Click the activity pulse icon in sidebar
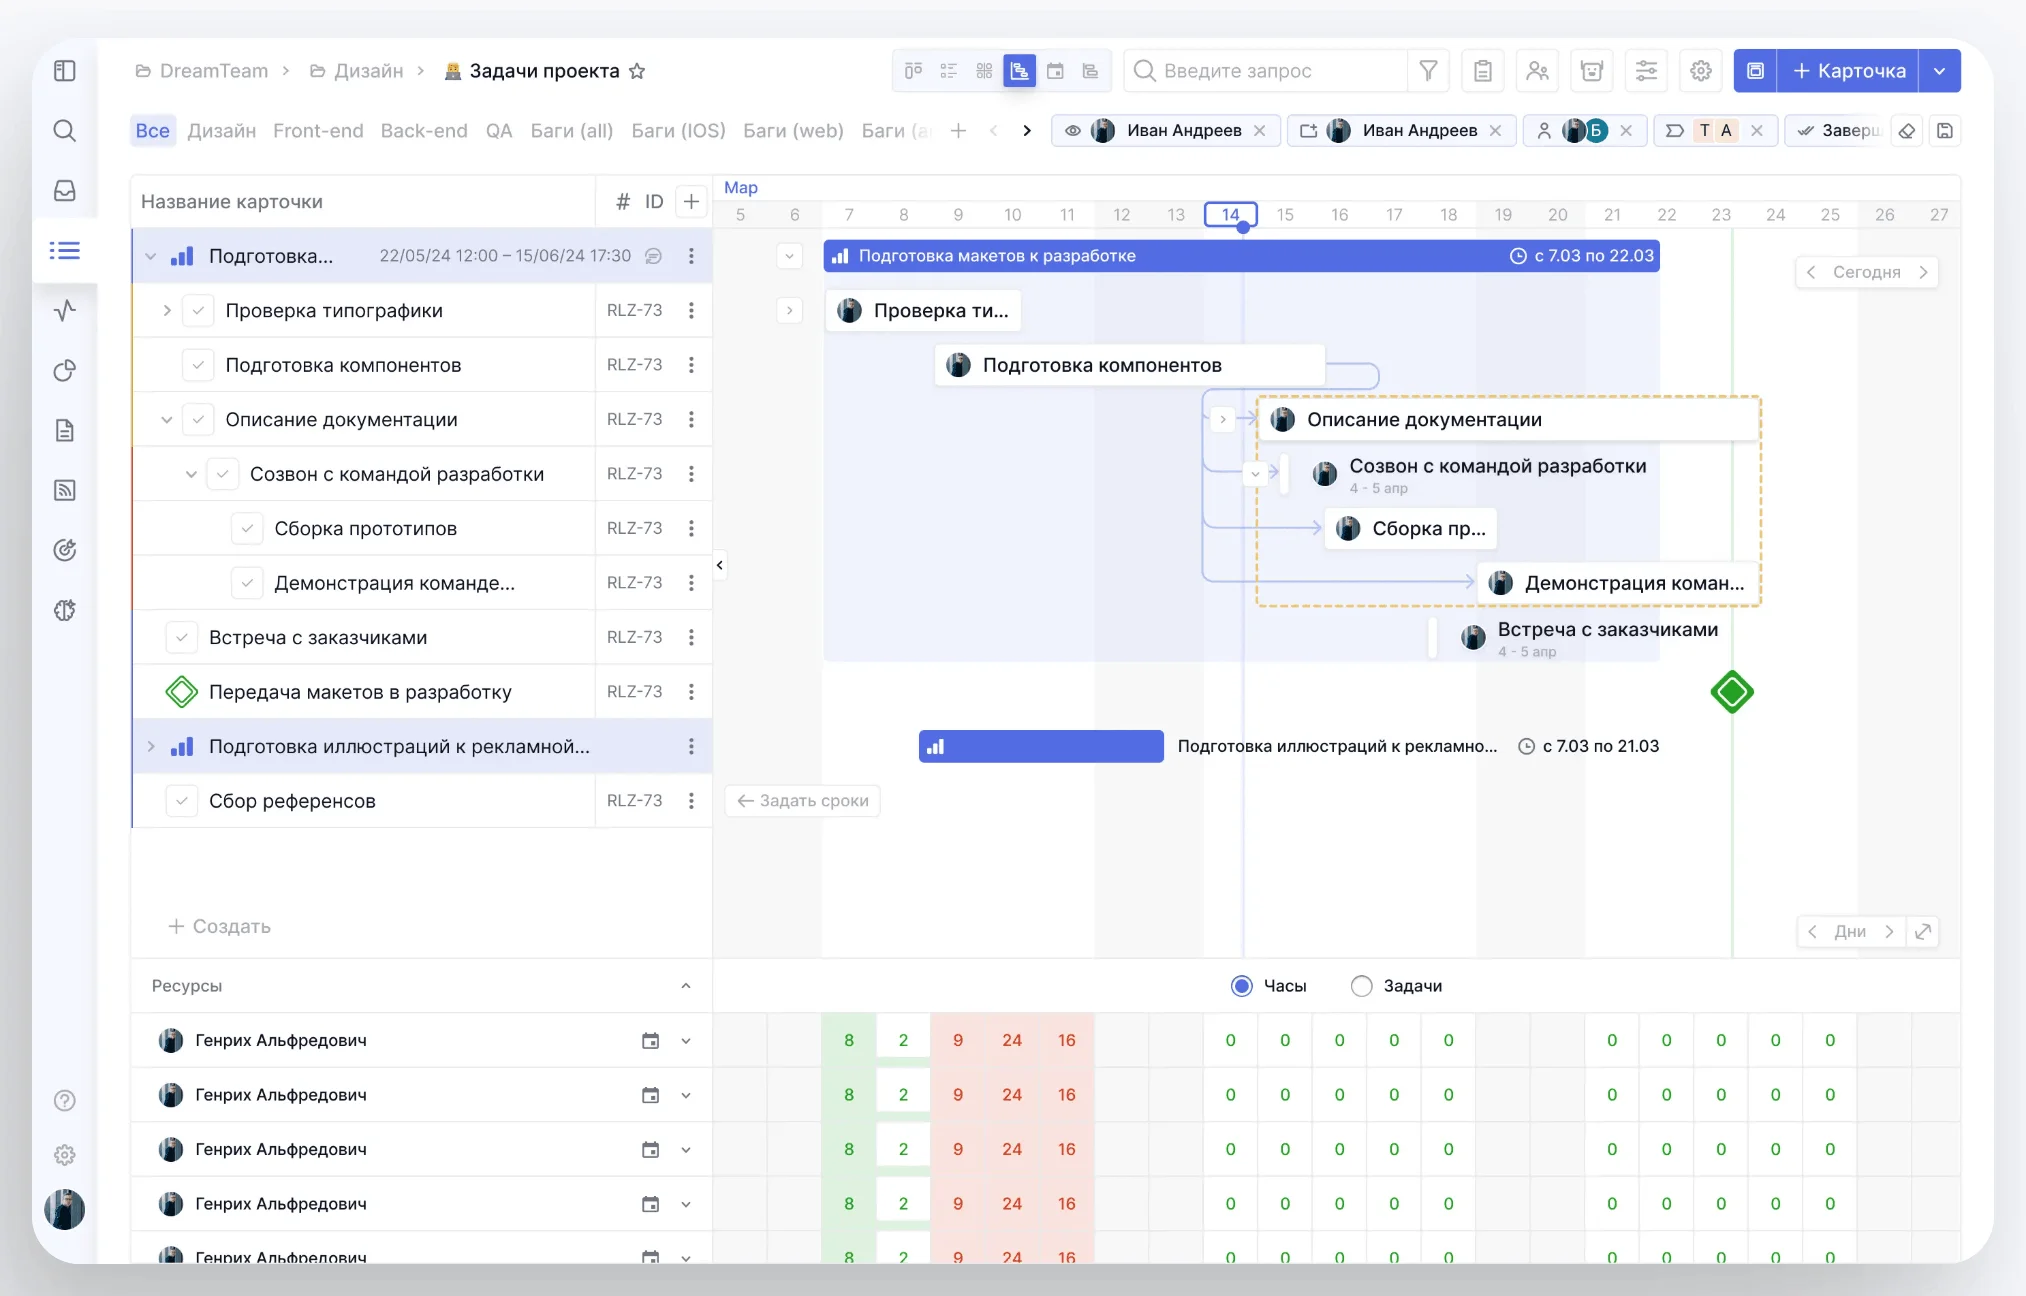 tap(65, 311)
